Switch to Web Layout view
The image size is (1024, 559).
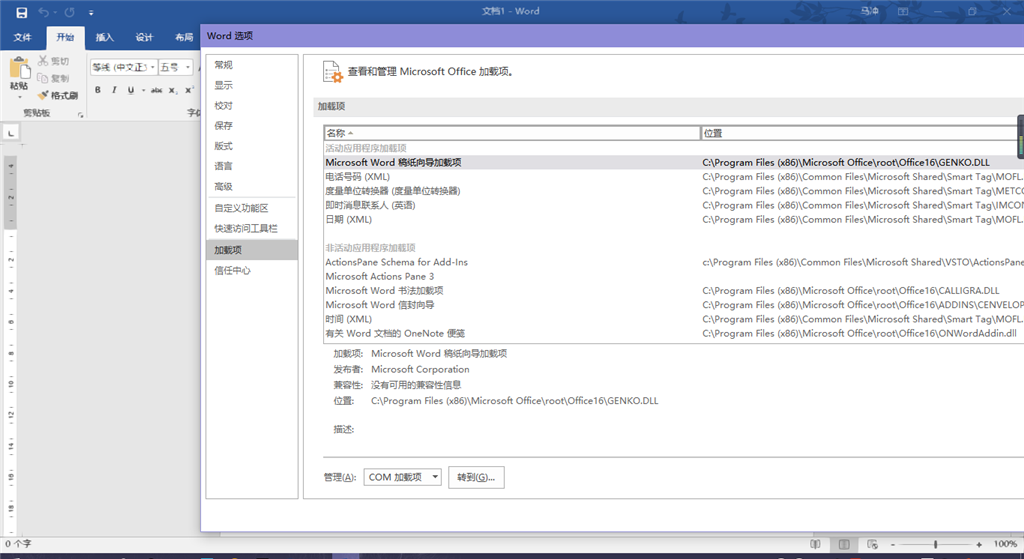coord(872,544)
